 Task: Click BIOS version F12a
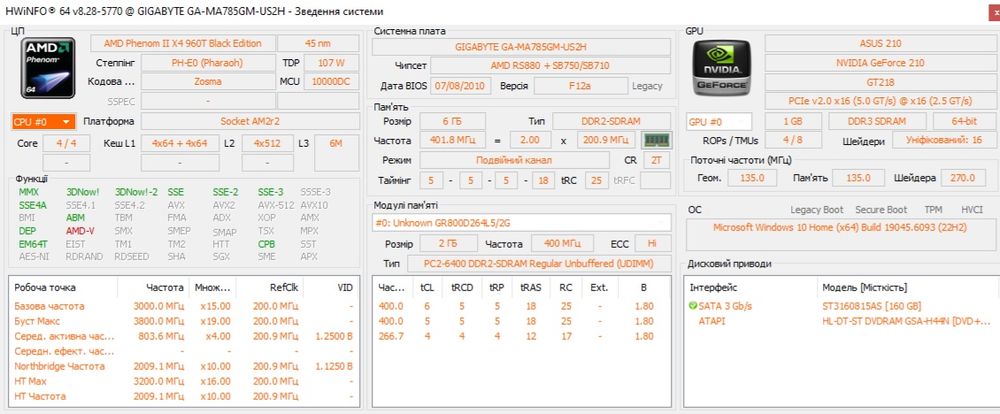(580, 86)
